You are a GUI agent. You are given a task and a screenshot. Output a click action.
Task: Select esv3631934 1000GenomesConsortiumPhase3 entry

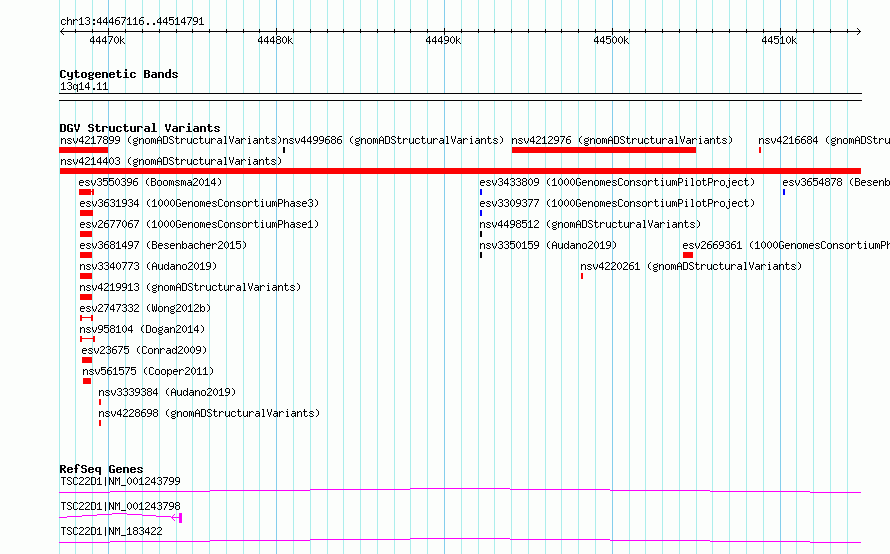(199, 203)
